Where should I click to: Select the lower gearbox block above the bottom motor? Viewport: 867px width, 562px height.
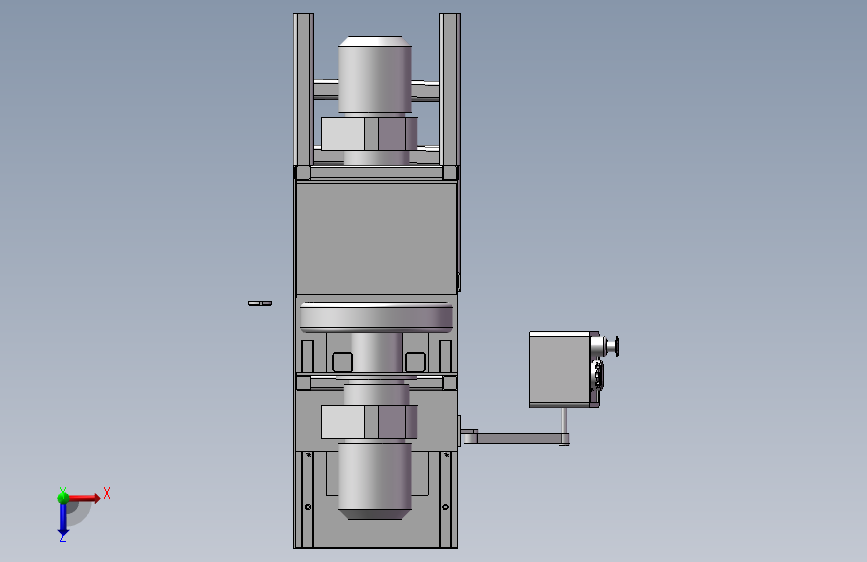pos(369,422)
